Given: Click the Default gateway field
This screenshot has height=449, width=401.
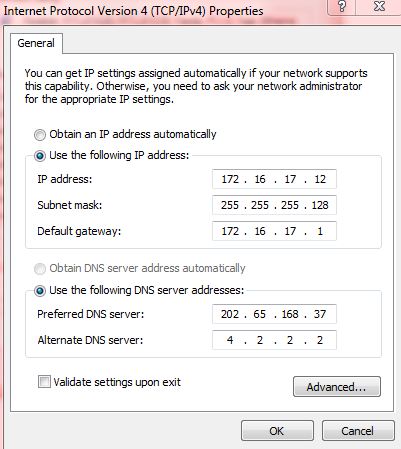Looking at the screenshot, I should click(274, 231).
